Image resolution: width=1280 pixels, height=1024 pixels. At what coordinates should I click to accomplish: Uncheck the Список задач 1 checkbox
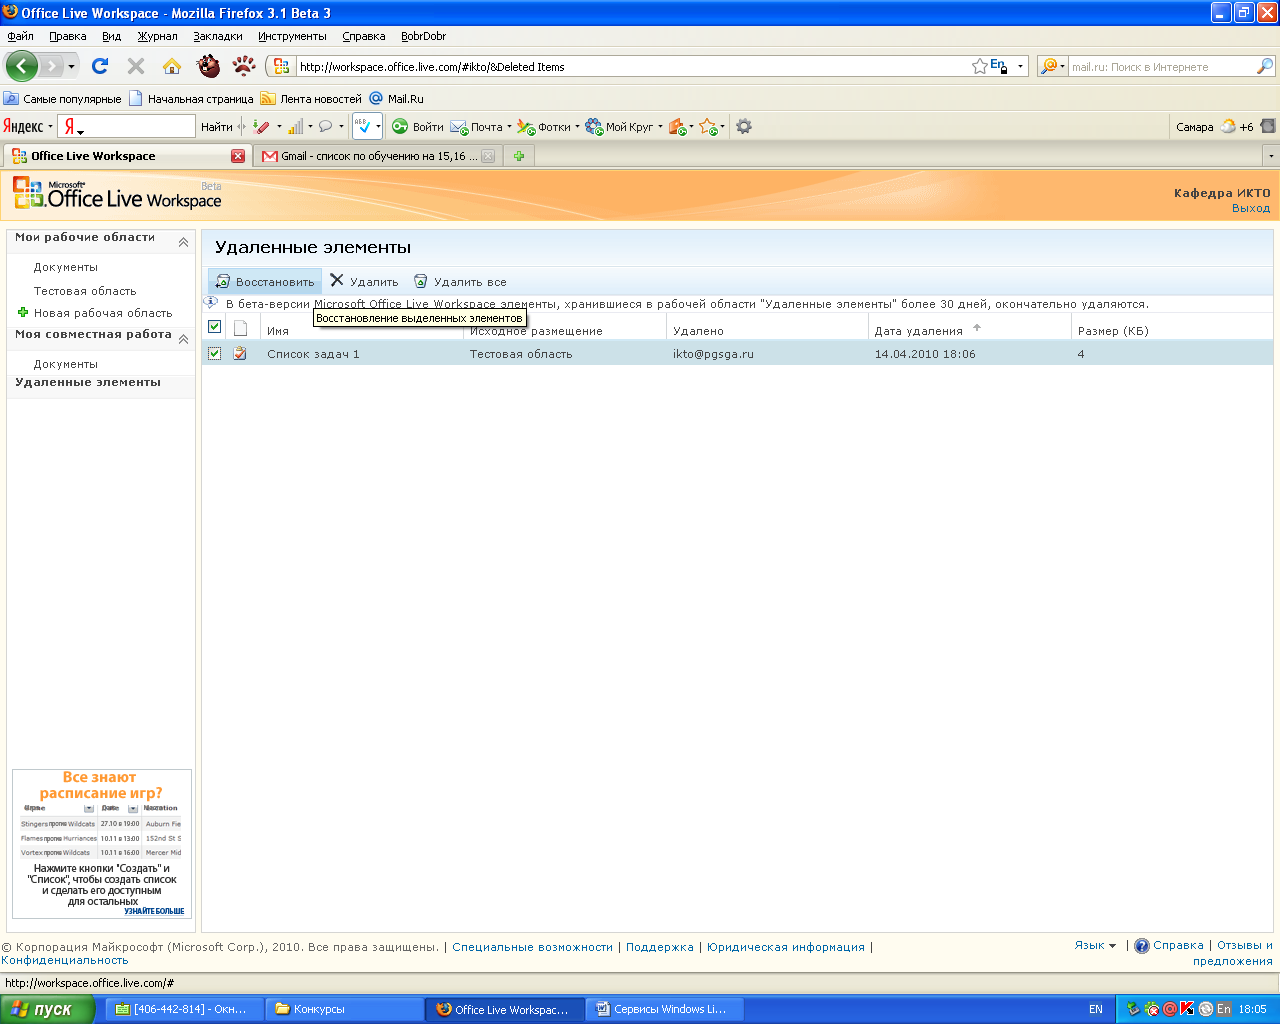[x=214, y=353]
